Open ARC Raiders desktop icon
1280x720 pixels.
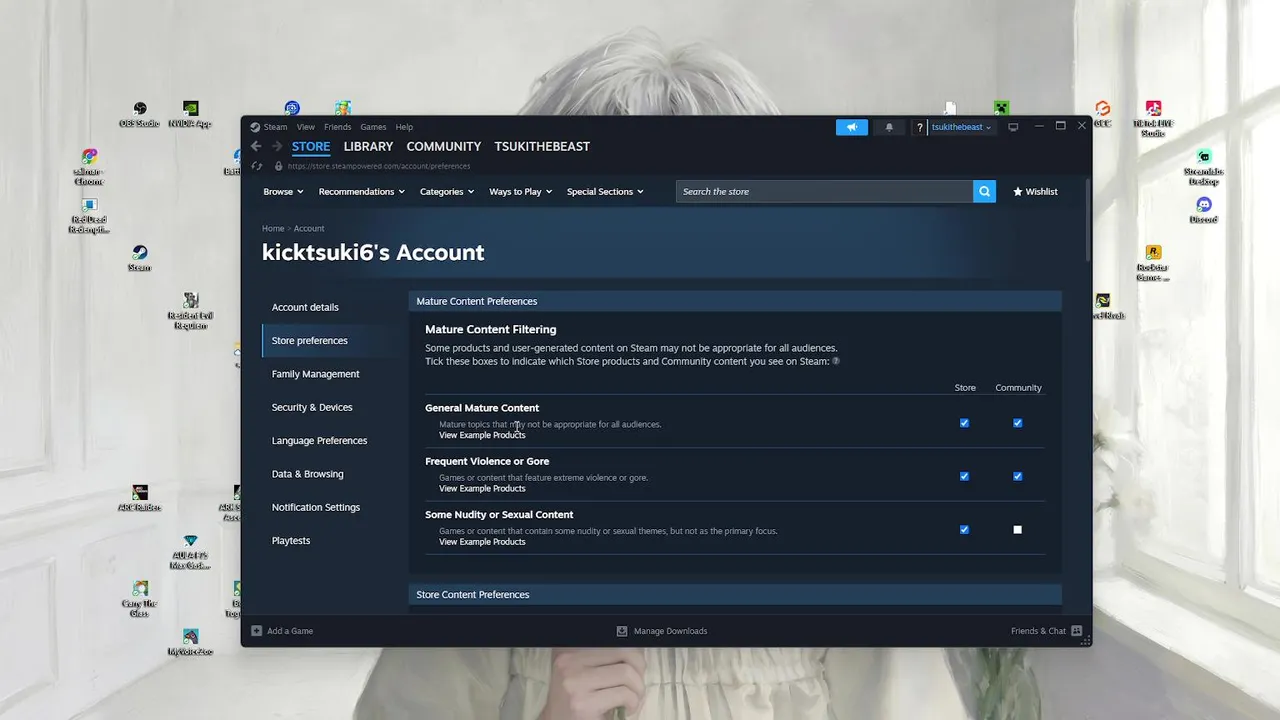[x=140, y=497]
